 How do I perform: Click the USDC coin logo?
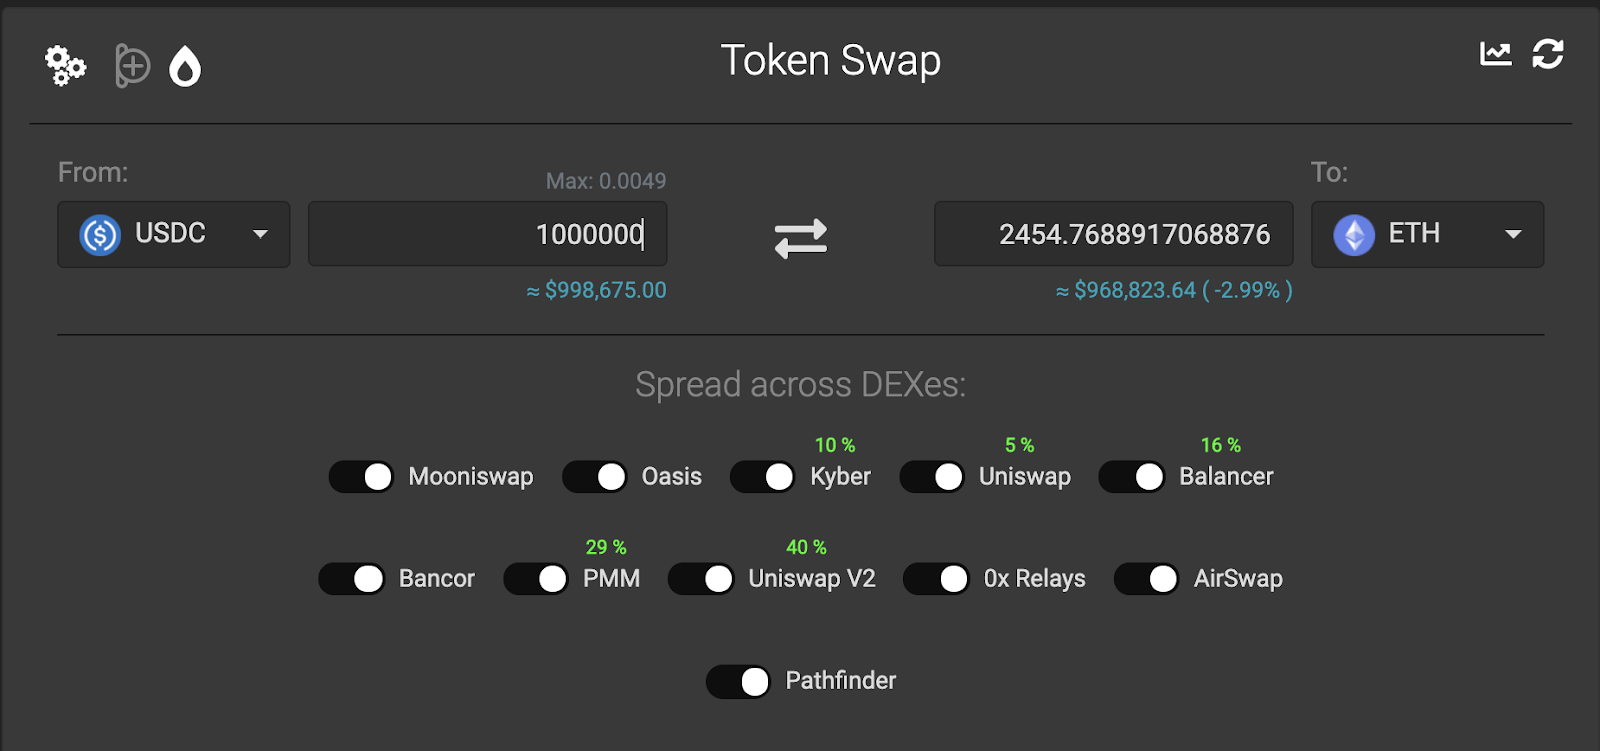[100, 235]
